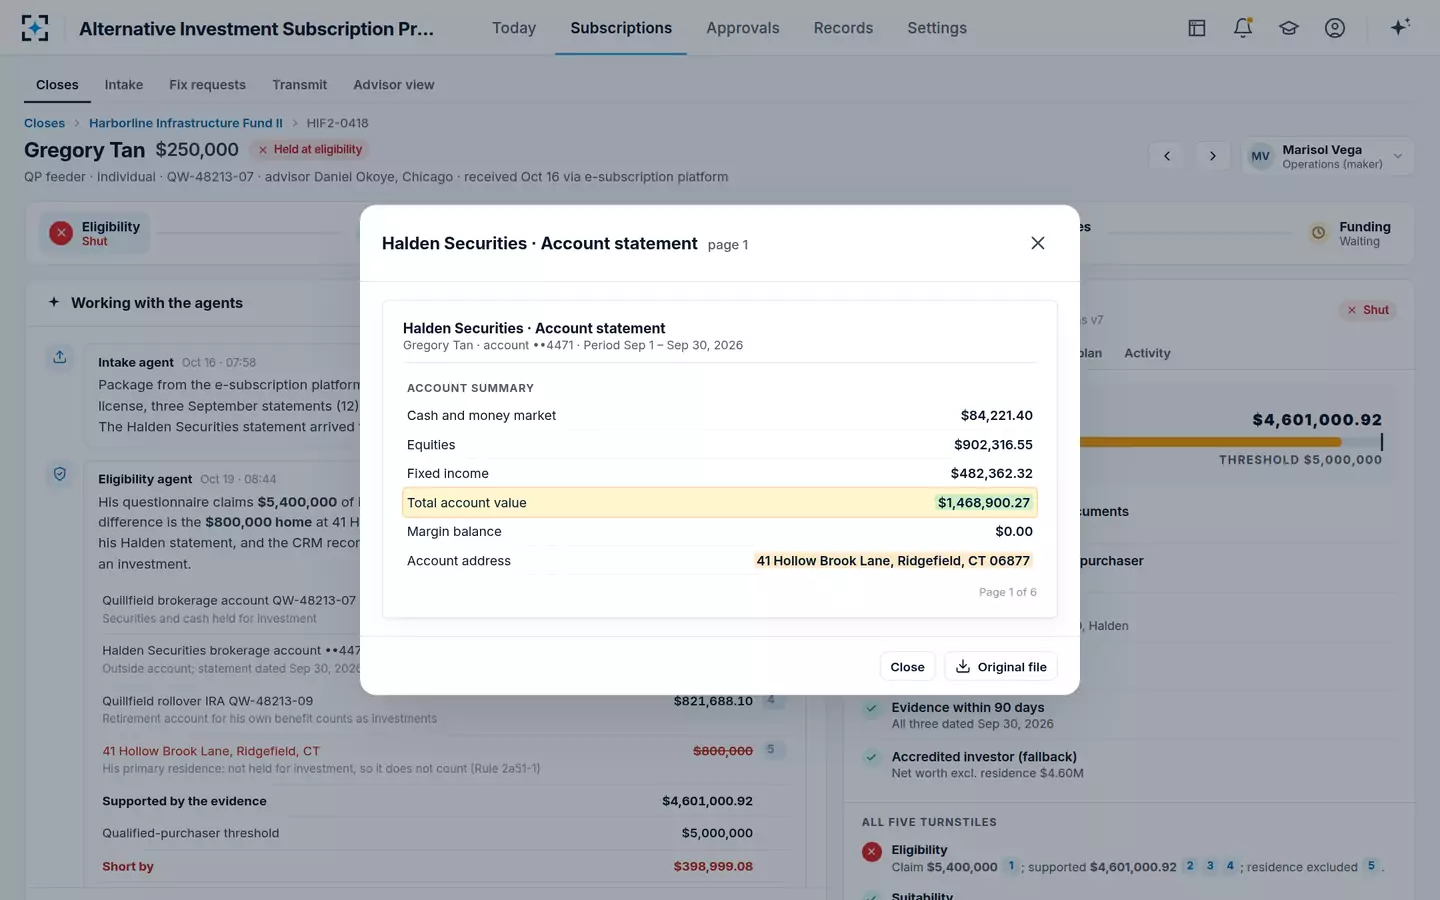Click citation badge 5 beside $800,000
The height and width of the screenshot is (900, 1440).
pos(770,749)
